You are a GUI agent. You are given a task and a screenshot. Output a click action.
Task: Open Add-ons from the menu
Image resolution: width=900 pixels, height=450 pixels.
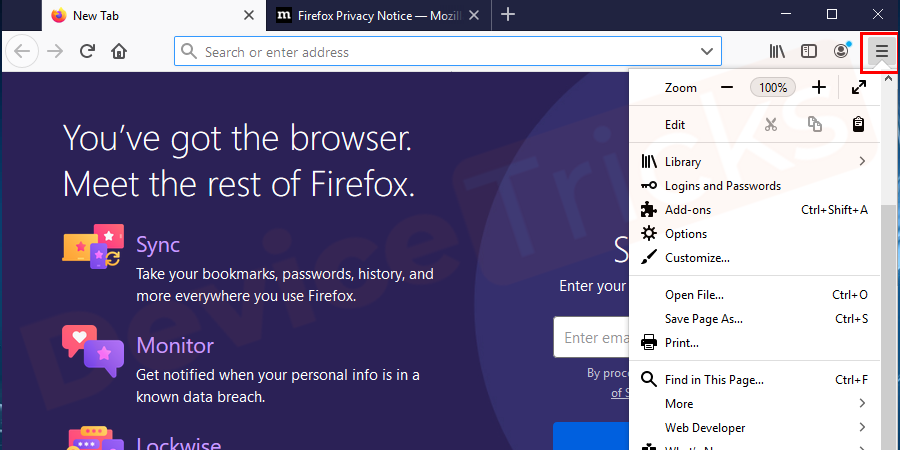(755, 210)
